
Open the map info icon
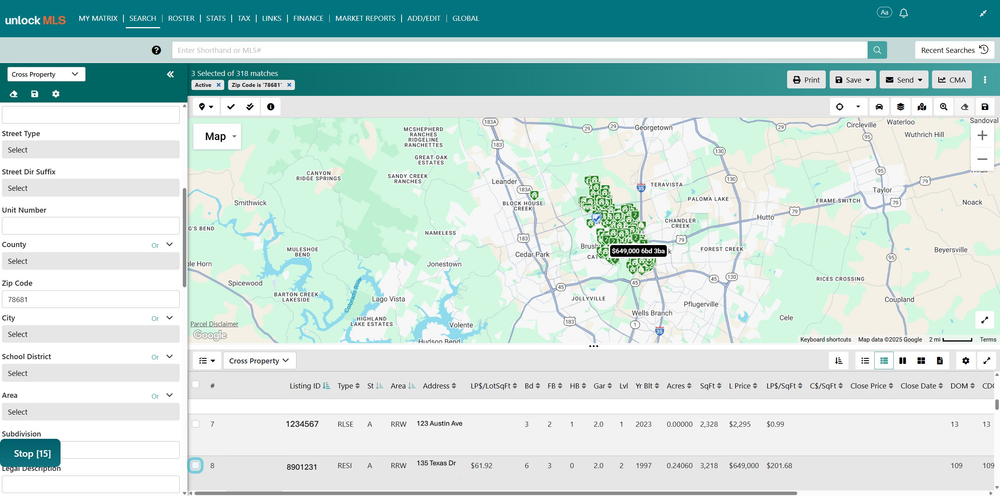tap(270, 106)
